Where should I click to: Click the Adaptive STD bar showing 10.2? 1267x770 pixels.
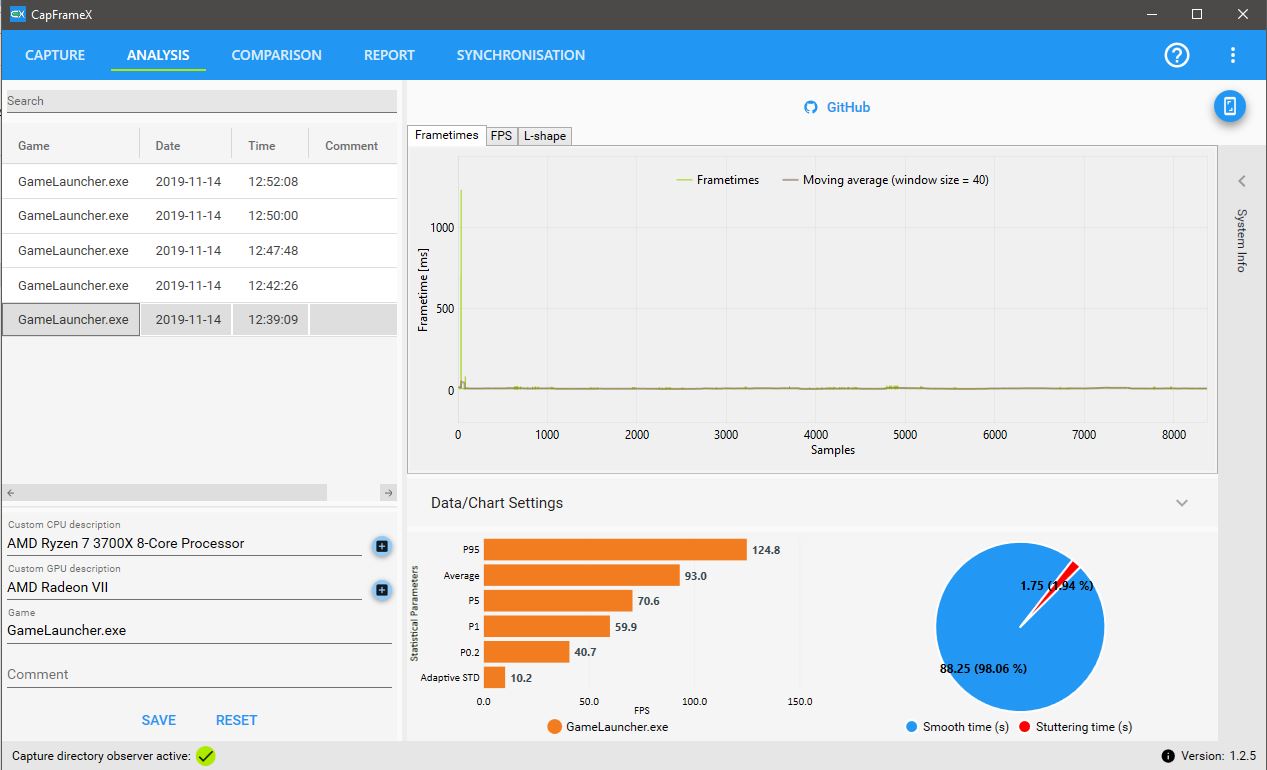[495, 678]
